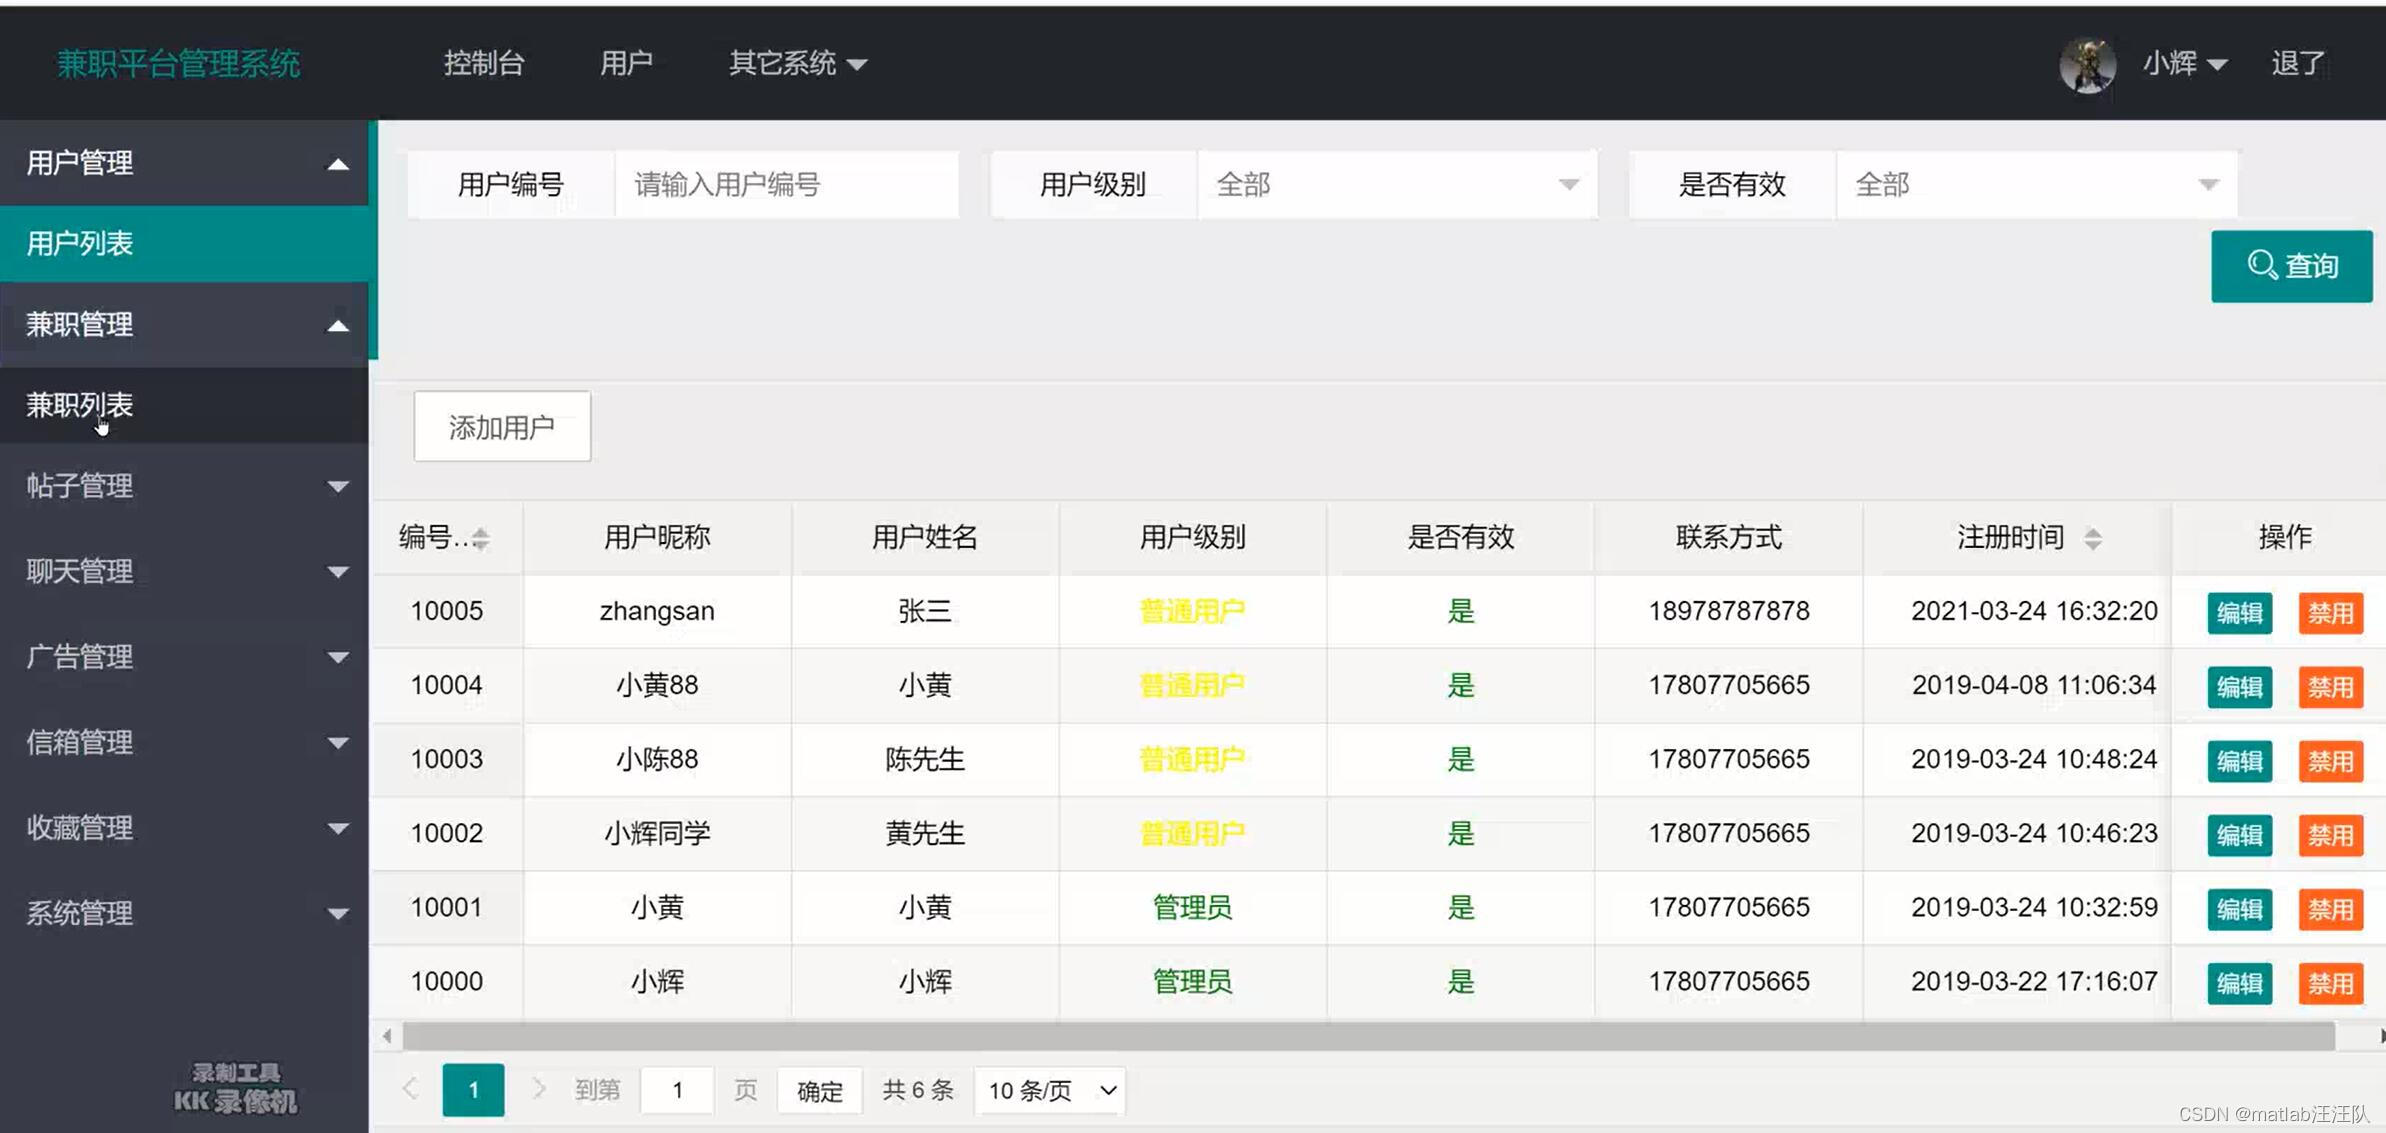This screenshot has width=2386, height=1133.
Task: Sort by 编号 column arrows
Action: tap(481, 538)
